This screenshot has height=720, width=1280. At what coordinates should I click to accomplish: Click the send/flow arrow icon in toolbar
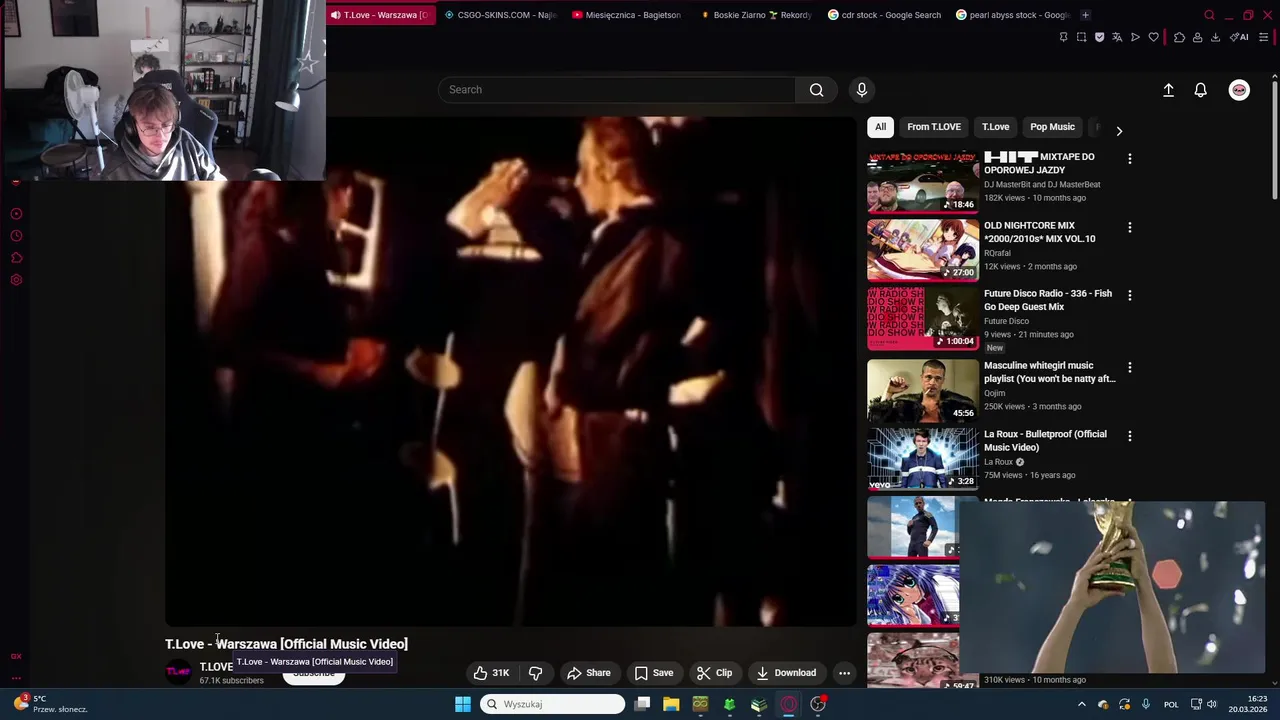[x=1135, y=37]
